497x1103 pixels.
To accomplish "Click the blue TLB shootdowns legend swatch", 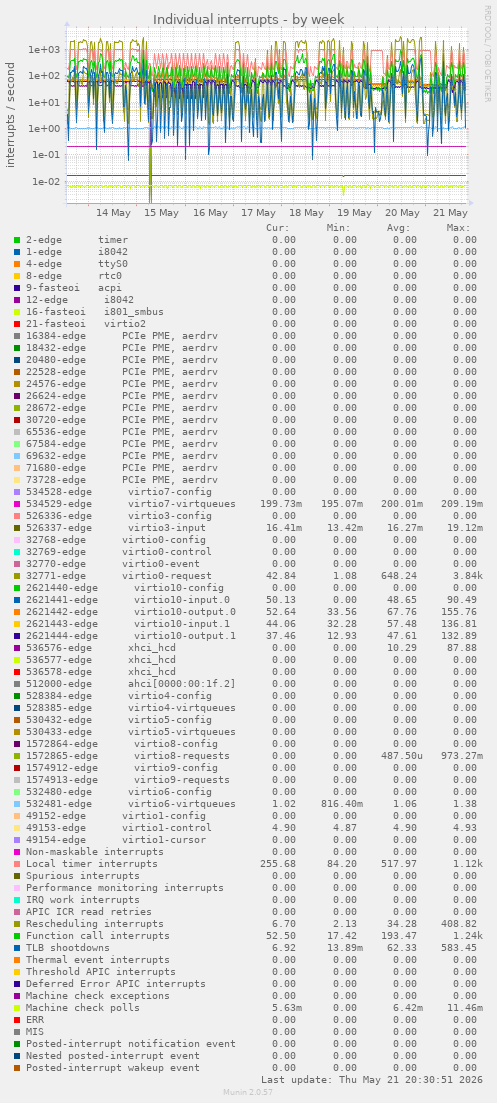I will click(17, 948).
